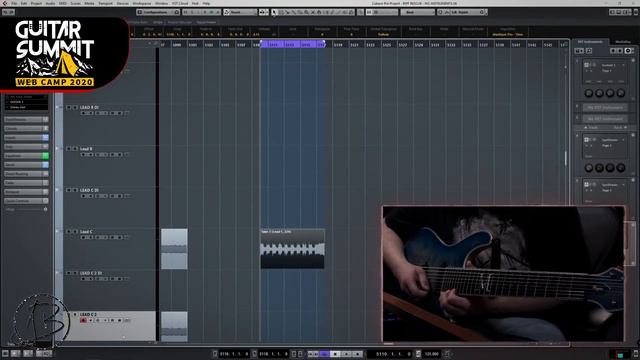640x360 pixels.
Task: Adjust first knob of second rack instrument
Action: coord(589,168)
